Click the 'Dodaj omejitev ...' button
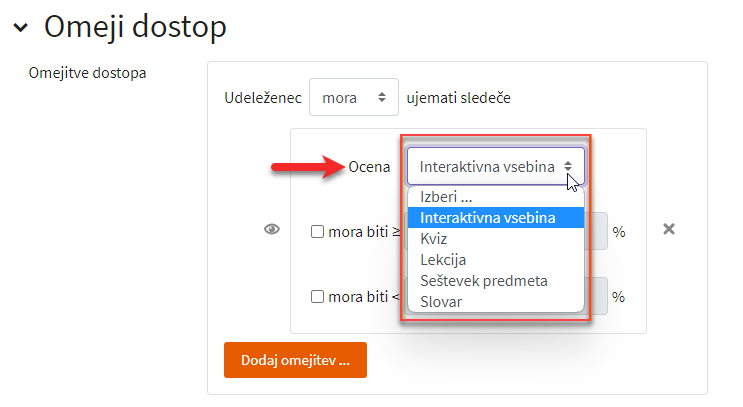 (x=295, y=360)
